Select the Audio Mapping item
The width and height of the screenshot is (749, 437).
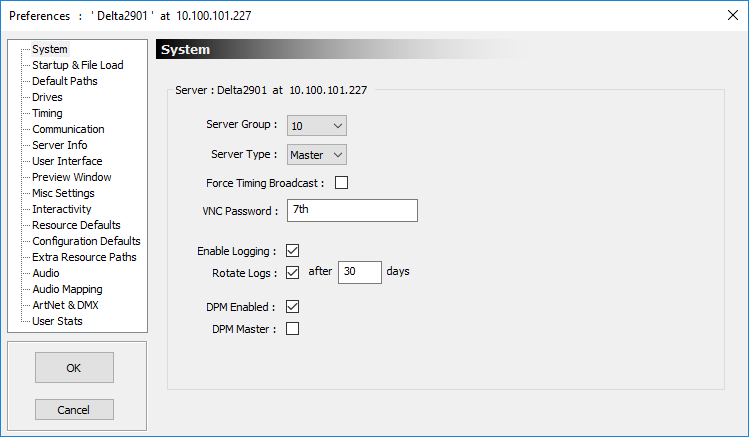click(x=67, y=289)
